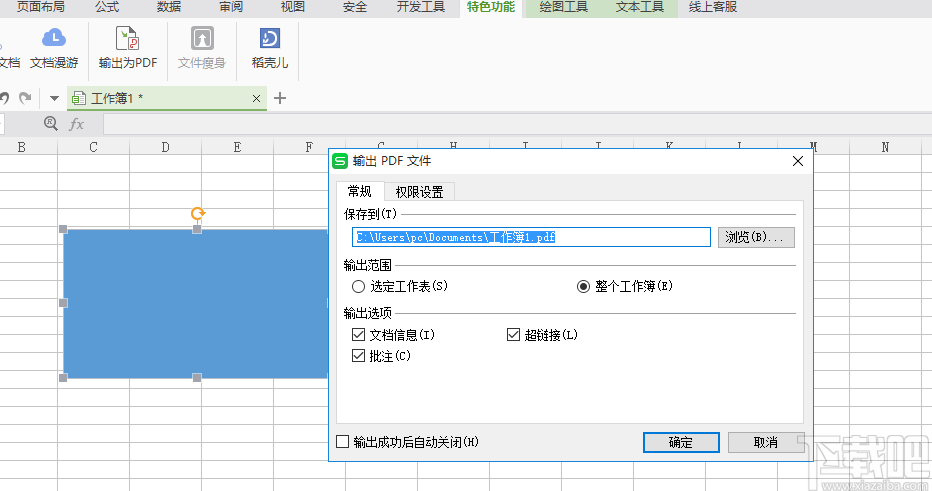Click the formula bar input field
The image size is (932, 491).
(x=518, y=124)
